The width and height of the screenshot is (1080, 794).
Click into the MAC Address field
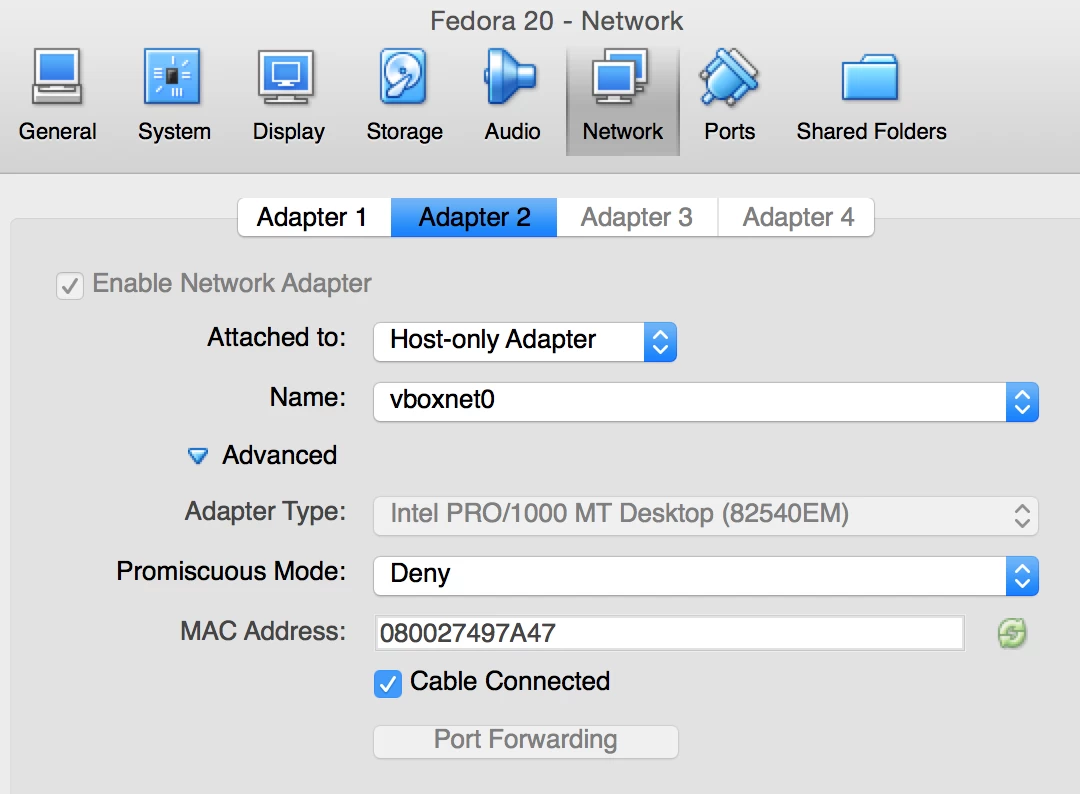pos(669,633)
